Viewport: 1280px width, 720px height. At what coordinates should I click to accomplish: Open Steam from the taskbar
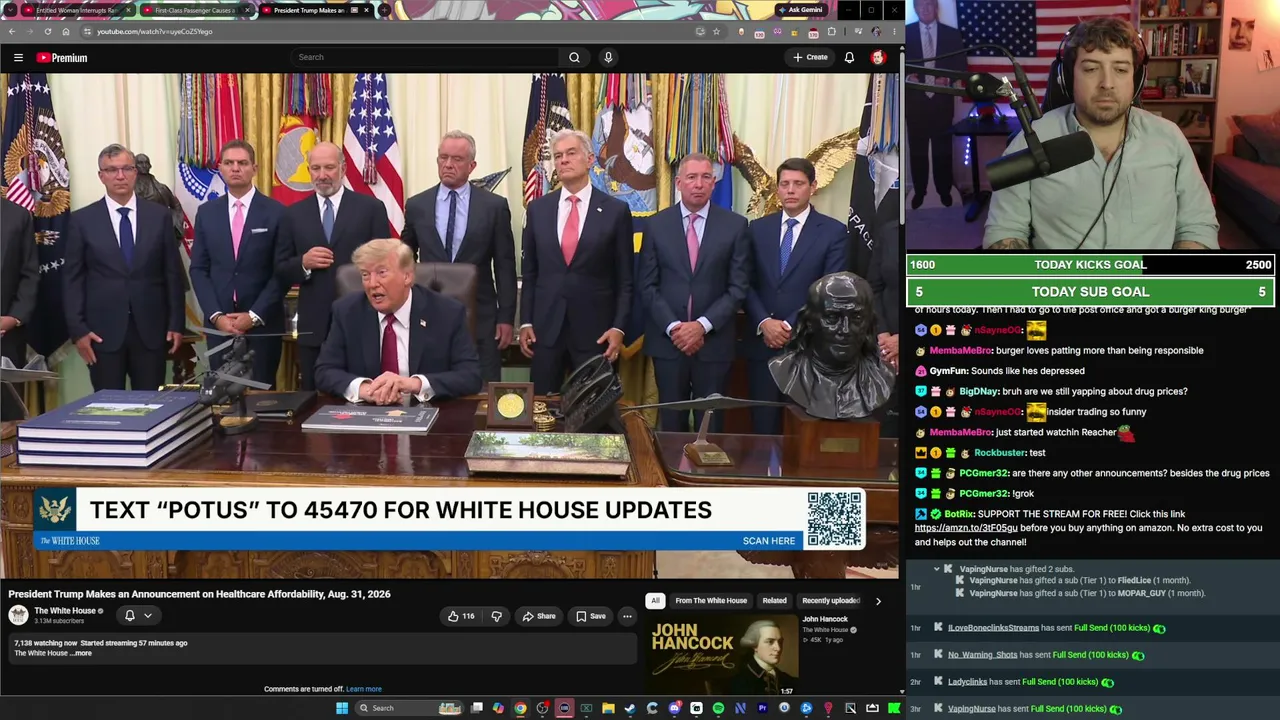pos(630,708)
